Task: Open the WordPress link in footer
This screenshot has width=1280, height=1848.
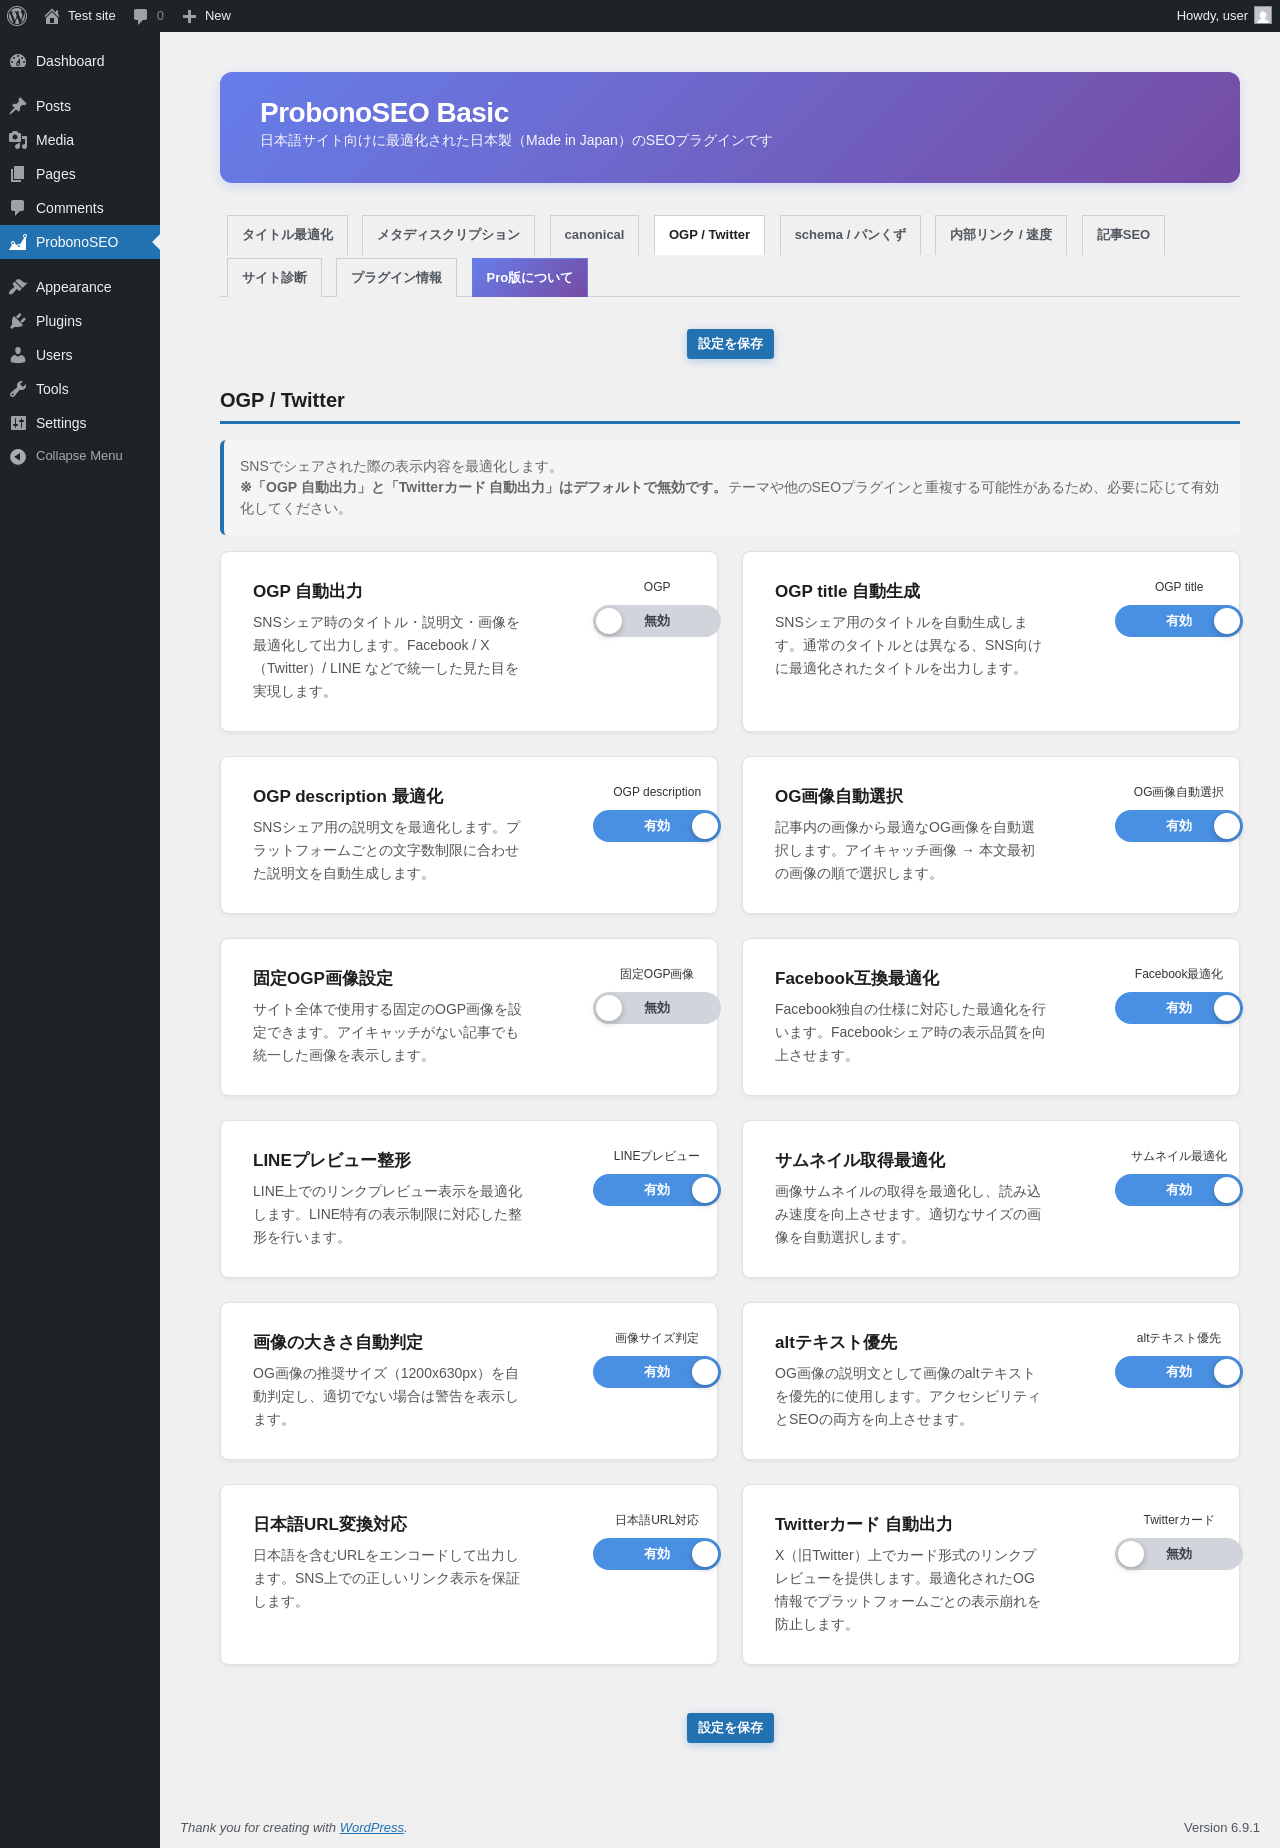Action: pos(372,1827)
